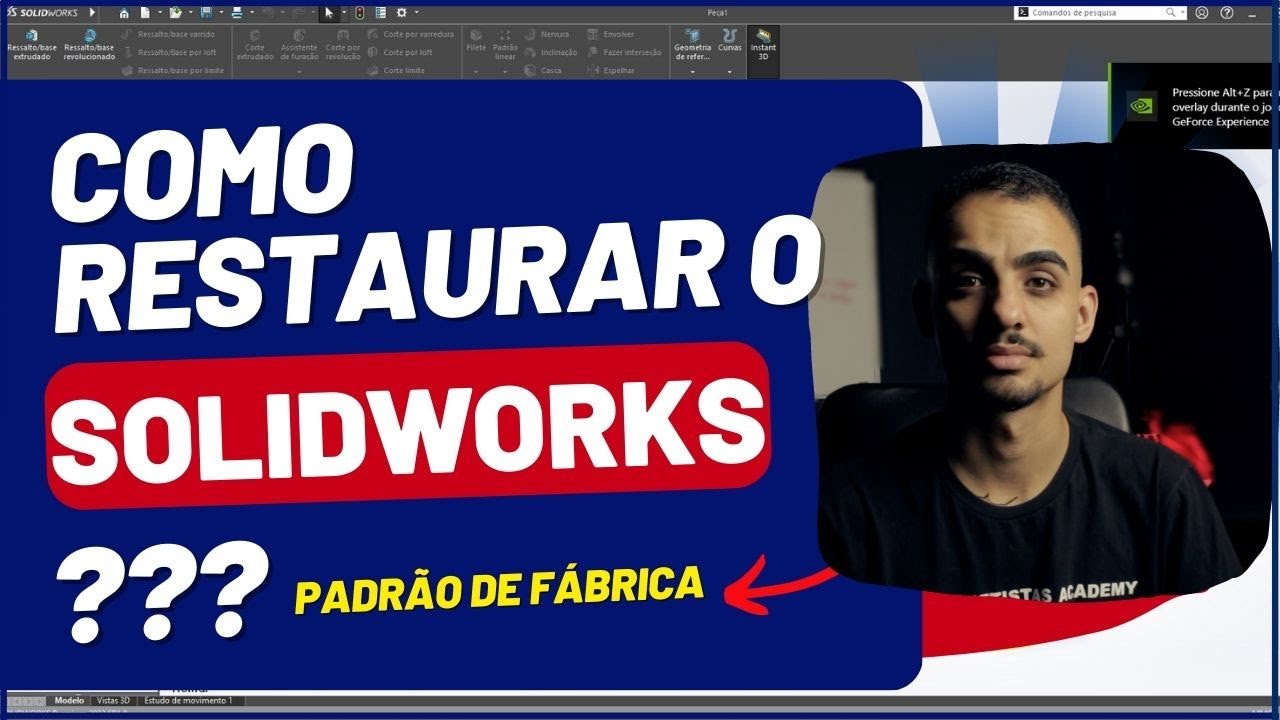1280x720 pixels.
Task: Choose the Espelhar command
Action: [611, 70]
